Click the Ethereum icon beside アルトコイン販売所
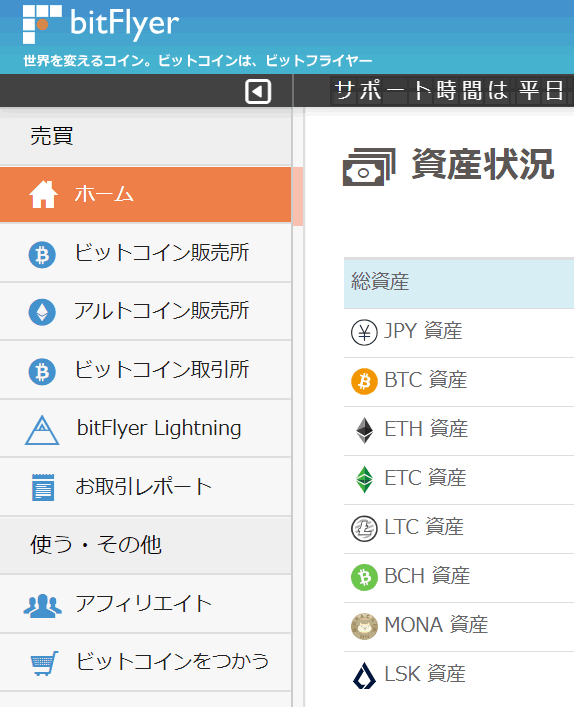The height and width of the screenshot is (707, 574). tap(42, 312)
